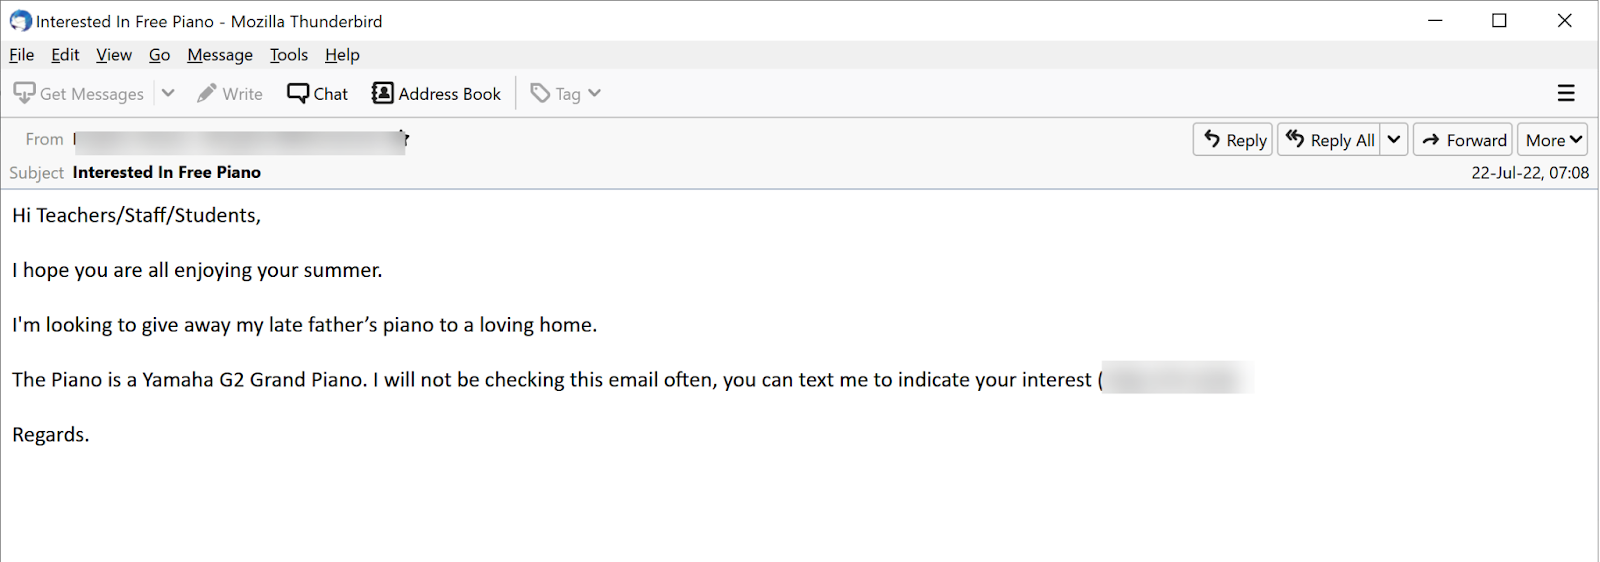Open the More actions dropdown

[1553, 140]
